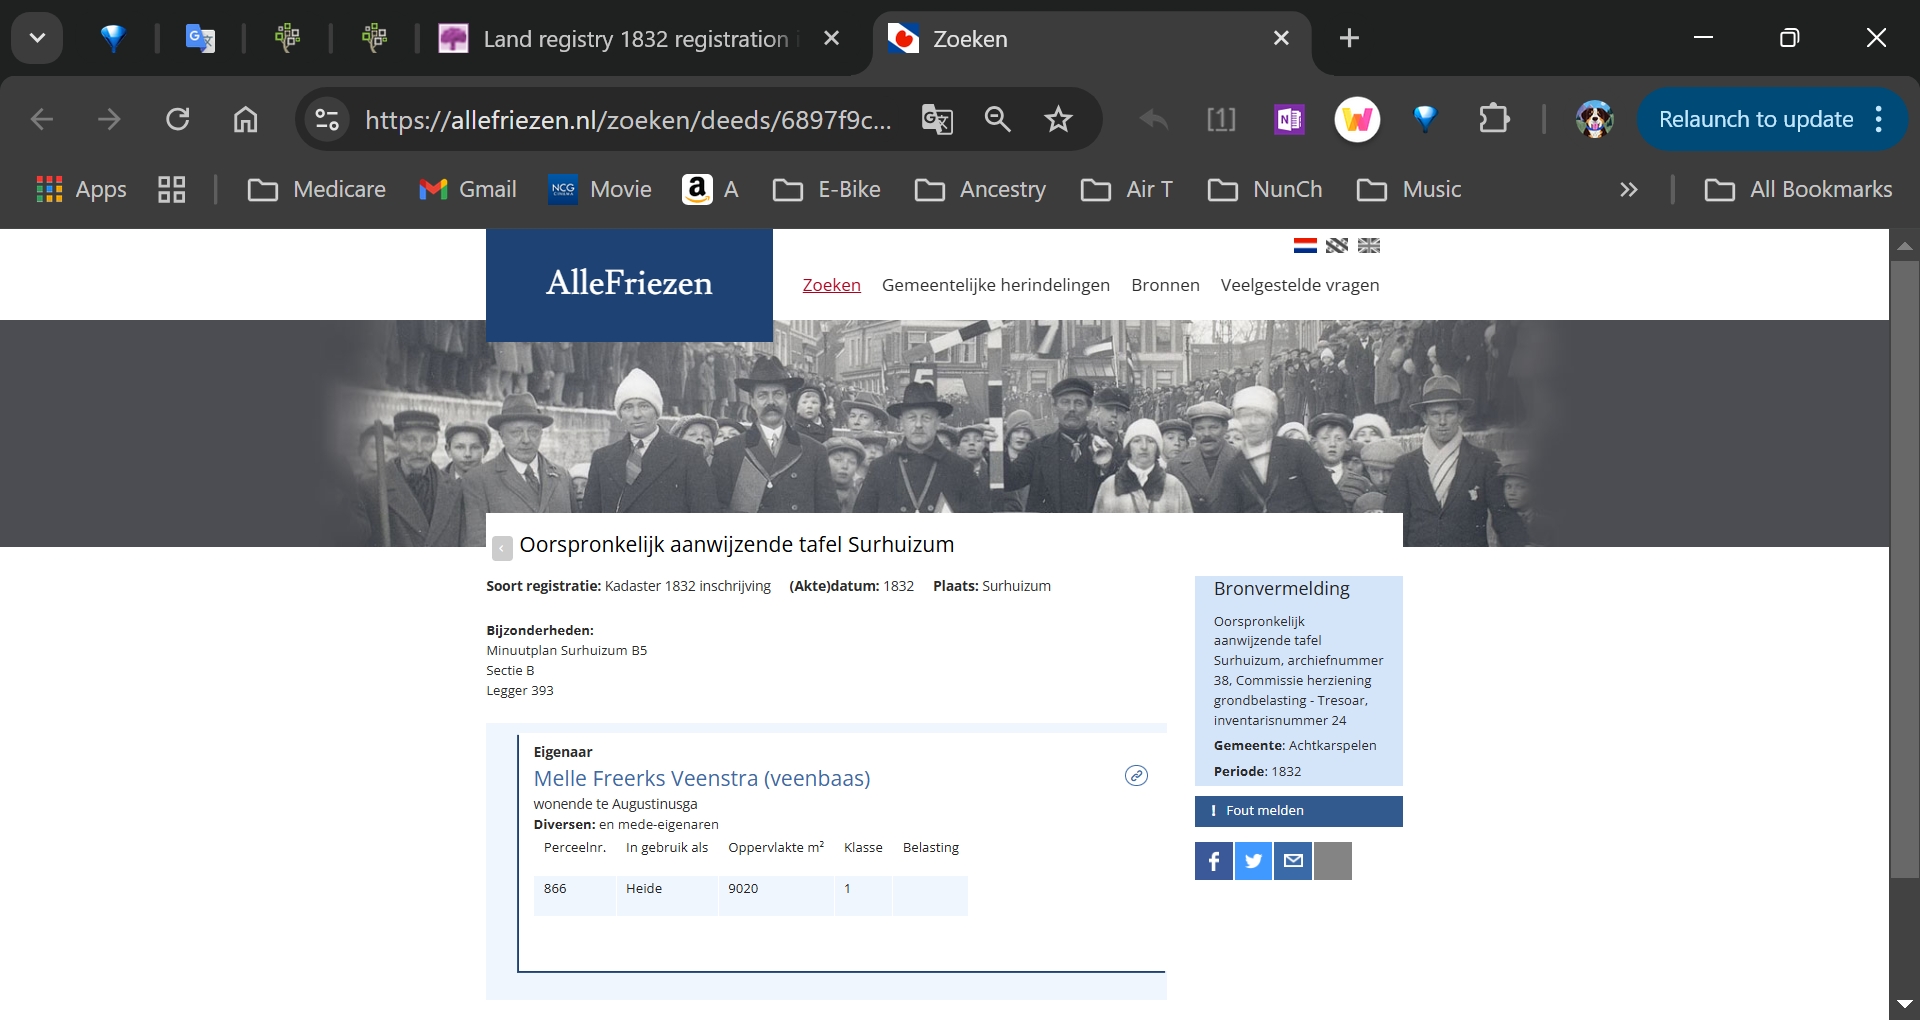Open the Ancestry bookmarks folder
The image size is (1920, 1020).
tap(980, 190)
